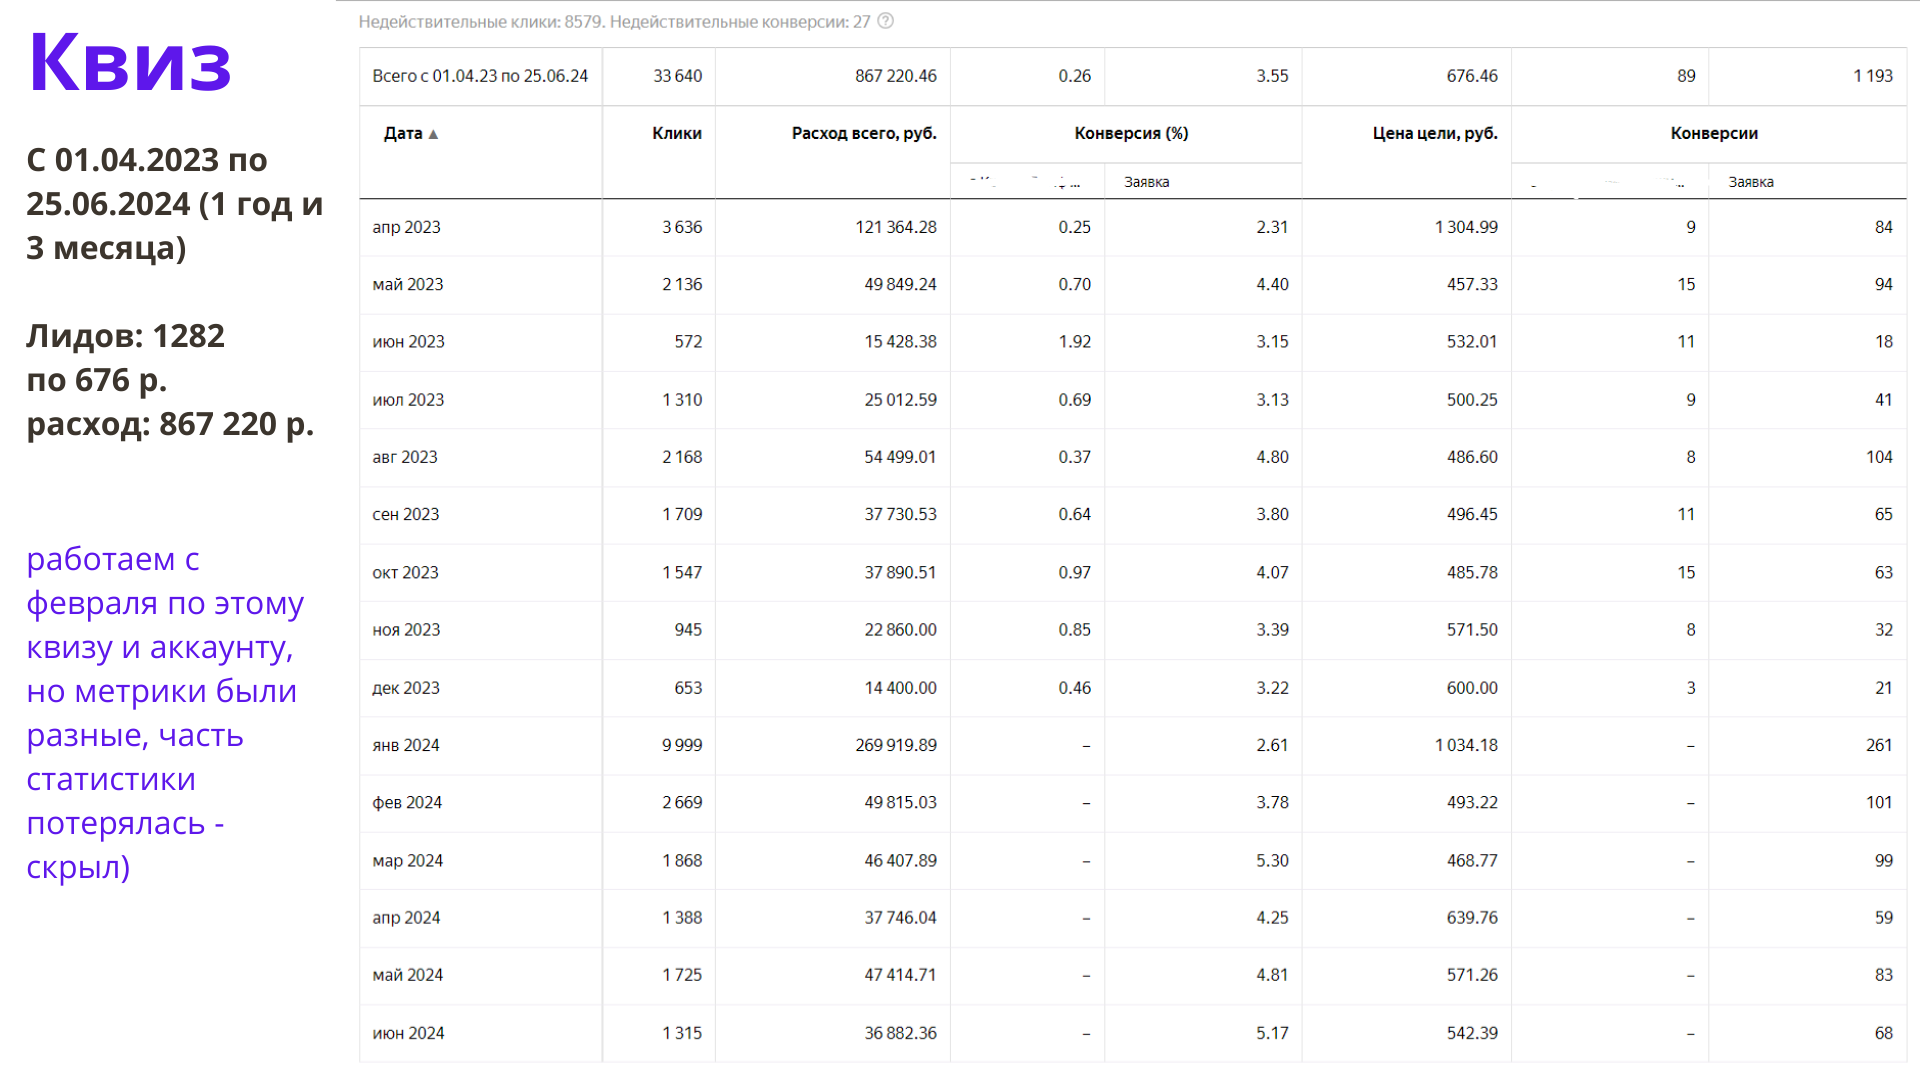Click the totals row label Всего с 01.04.23

click(480, 76)
